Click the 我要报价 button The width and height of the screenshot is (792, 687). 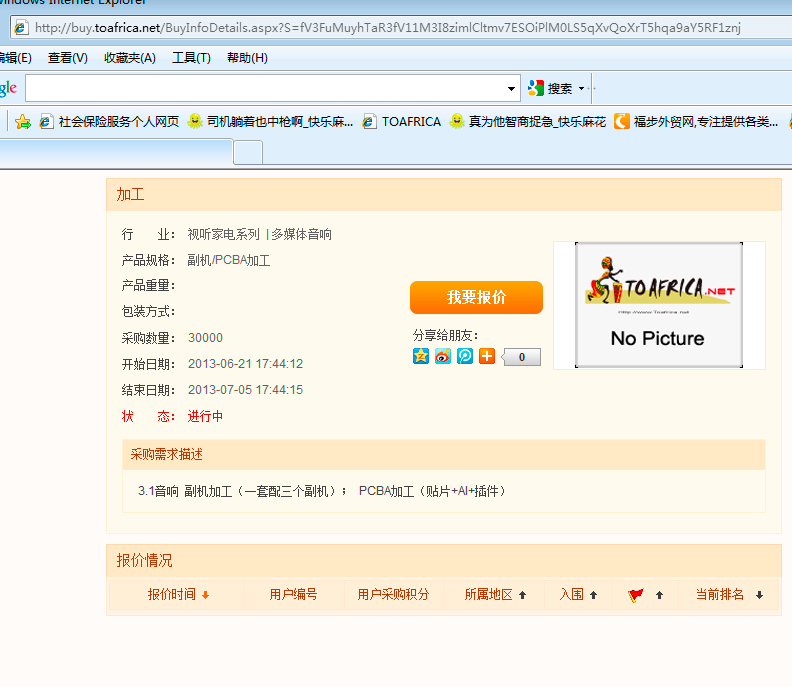(476, 297)
